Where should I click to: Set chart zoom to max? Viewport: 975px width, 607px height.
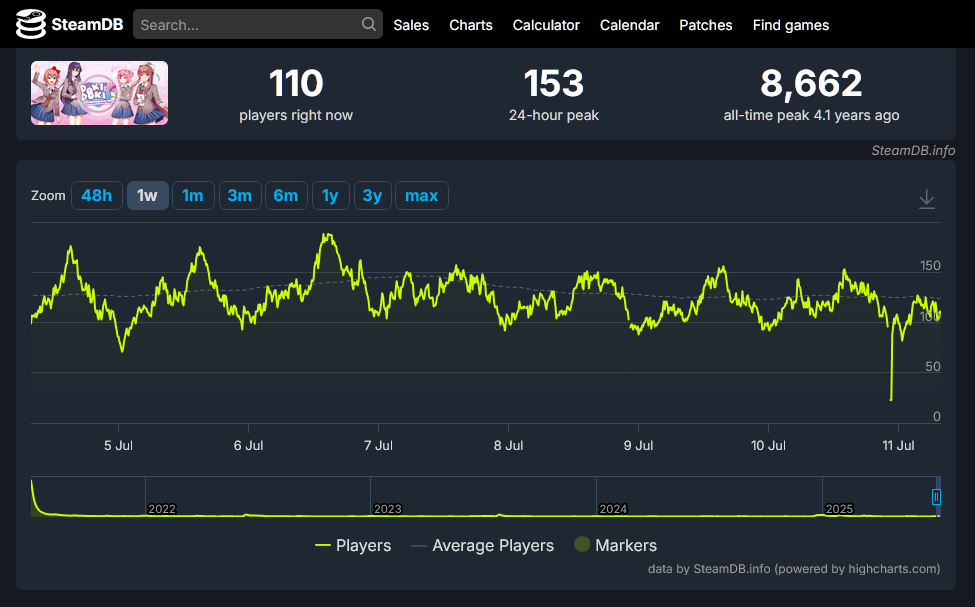coord(422,195)
